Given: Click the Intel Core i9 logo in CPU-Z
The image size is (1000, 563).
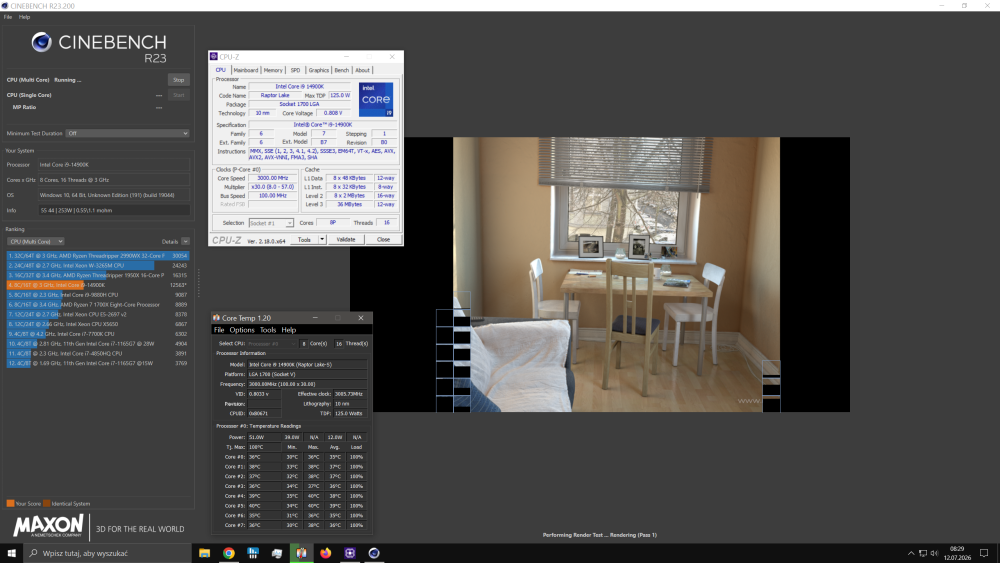Looking at the screenshot, I should pyautogui.click(x=376, y=99).
